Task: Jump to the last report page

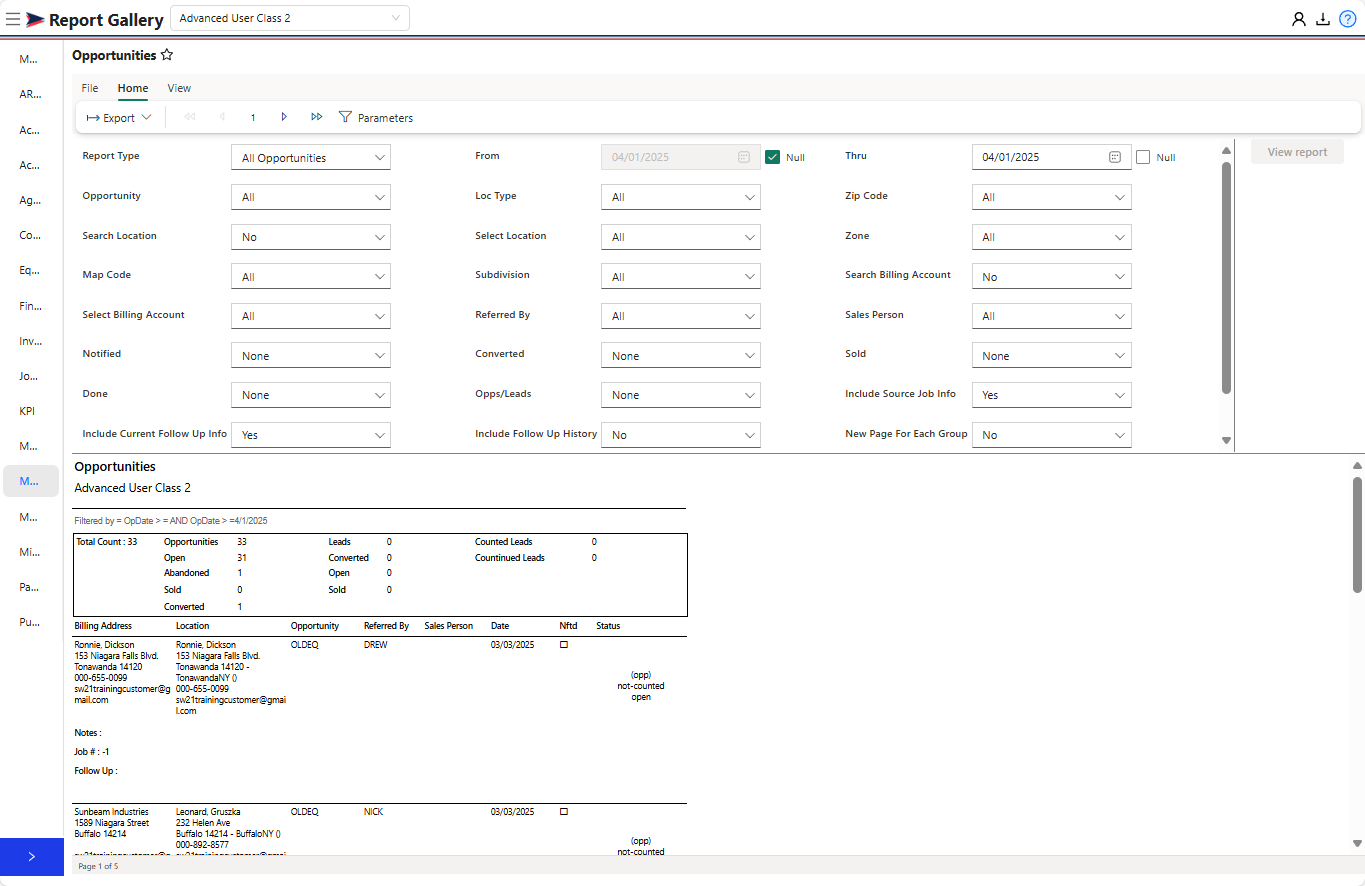Action: 316,117
